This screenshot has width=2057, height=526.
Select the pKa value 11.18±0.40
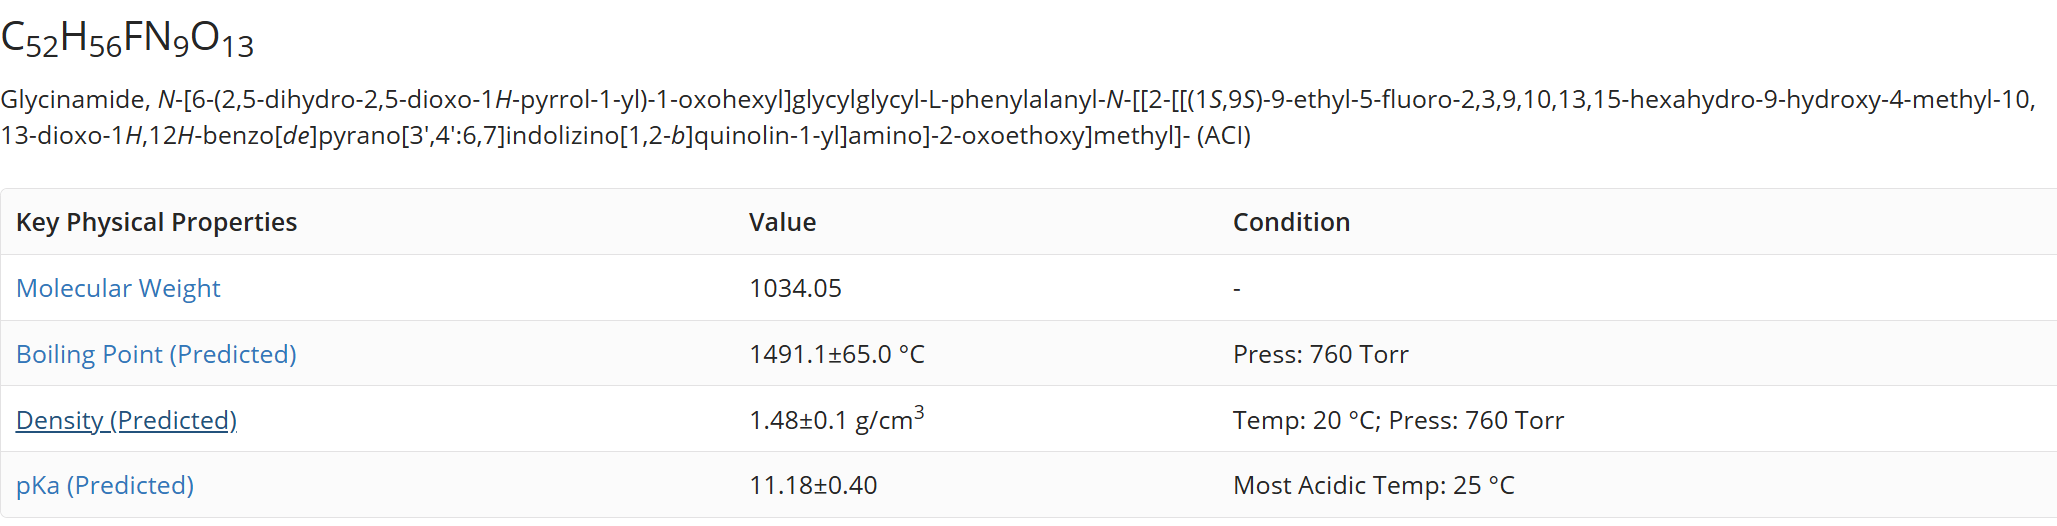813,485
